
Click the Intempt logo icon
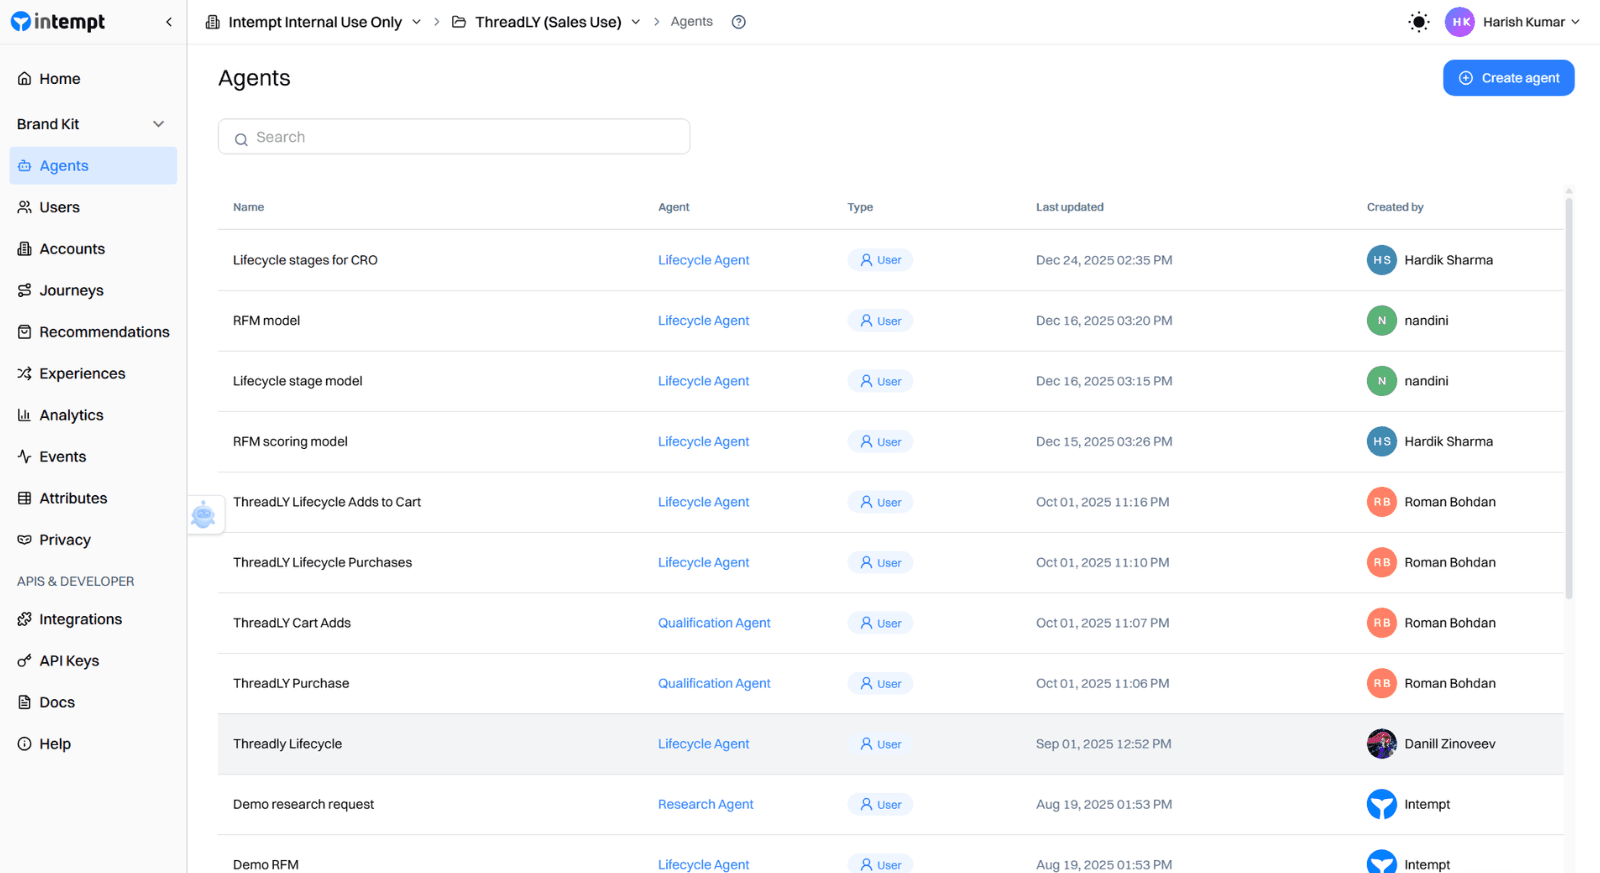(x=21, y=22)
